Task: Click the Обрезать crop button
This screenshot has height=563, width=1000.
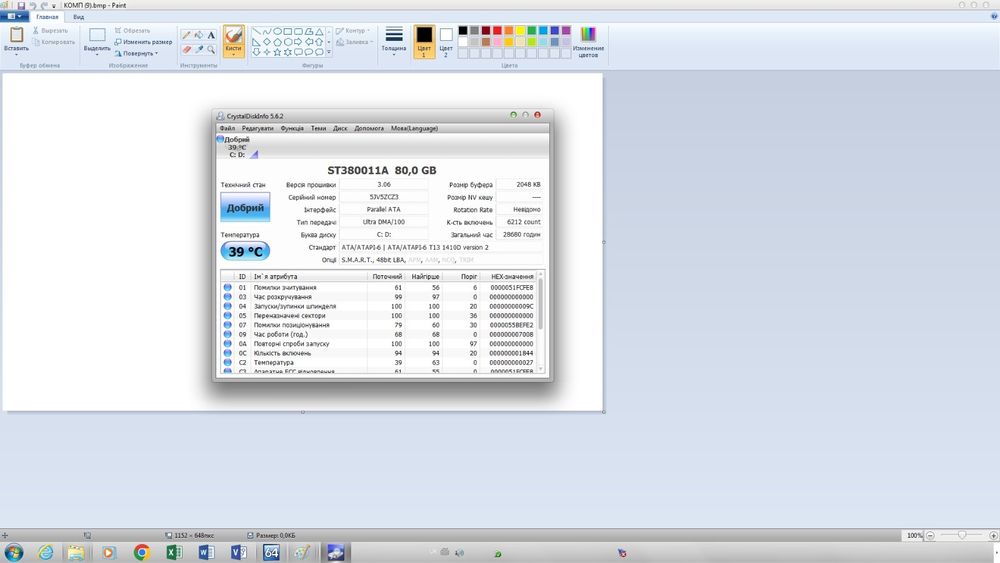Action: pos(133,31)
